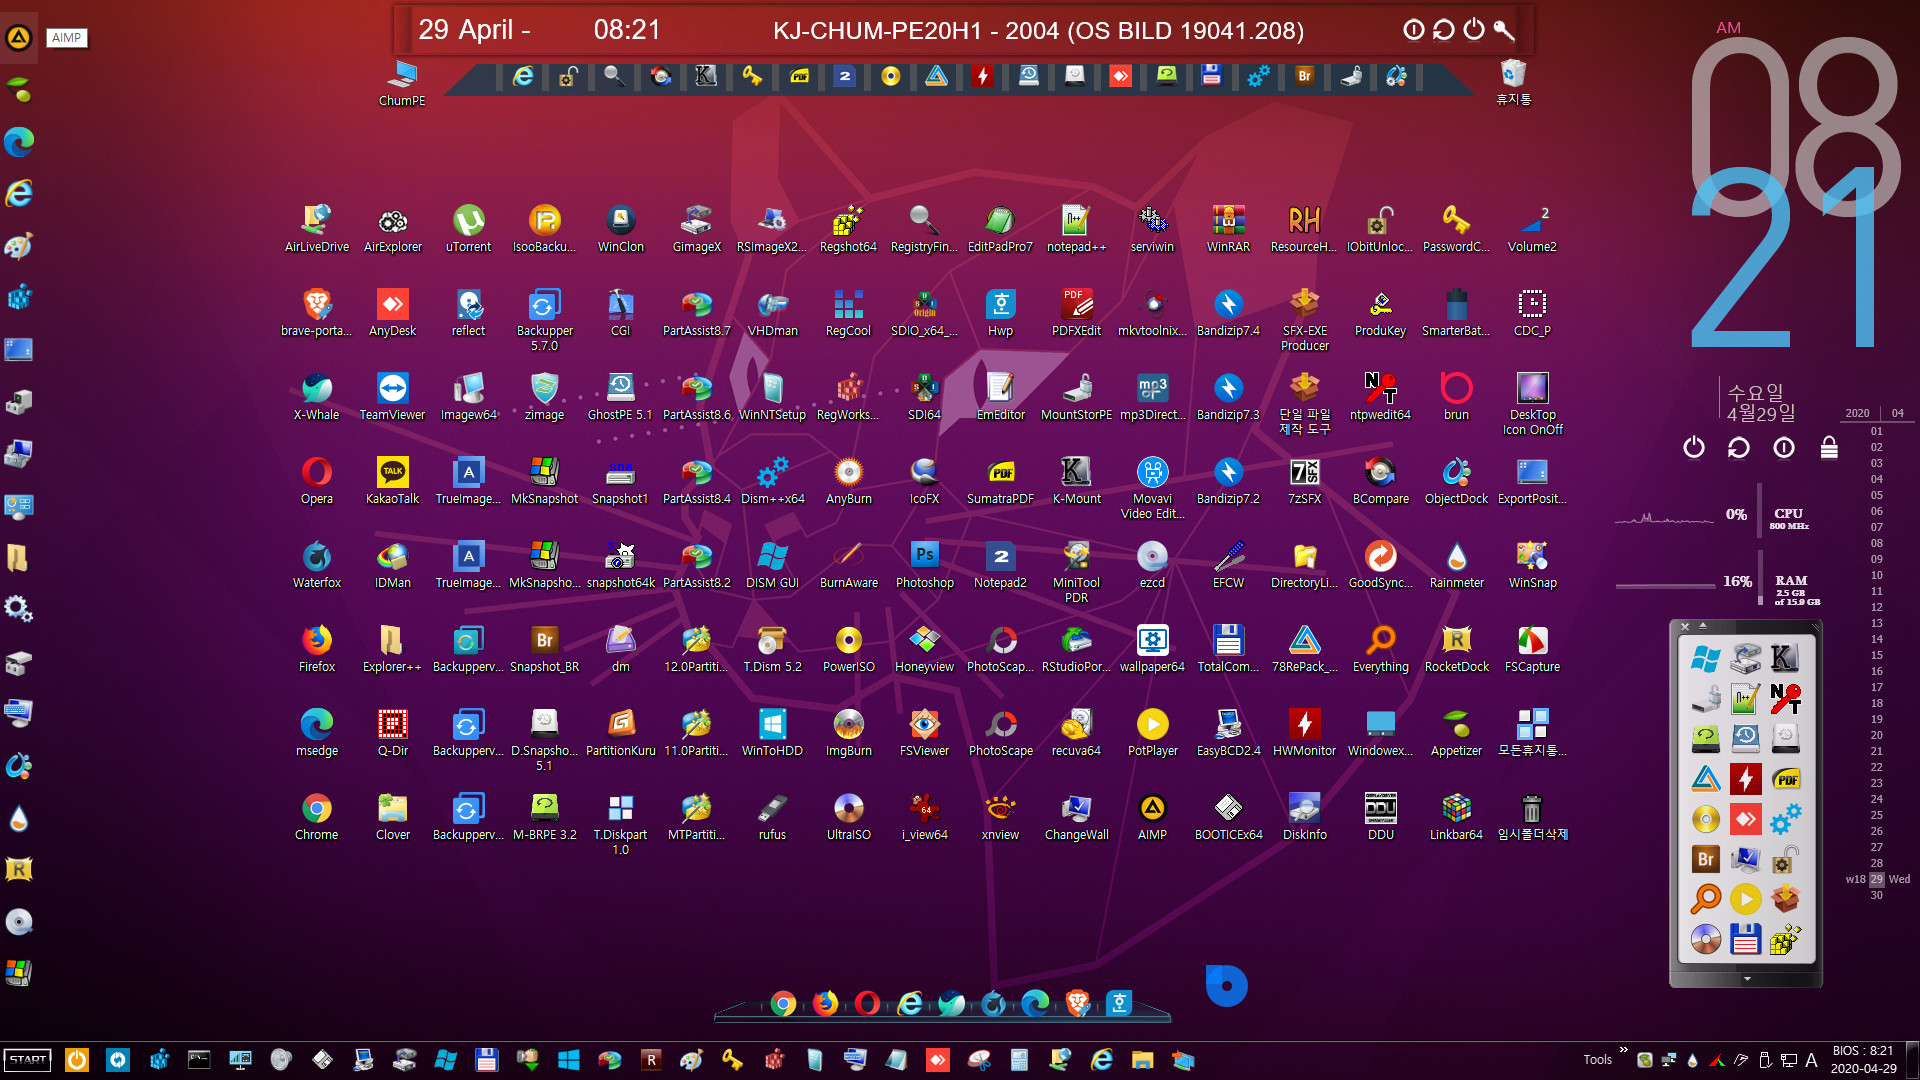Open Windows logo icon in floating dock panel
This screenshot has height=1080, width=1920.
coord(1705,659)
